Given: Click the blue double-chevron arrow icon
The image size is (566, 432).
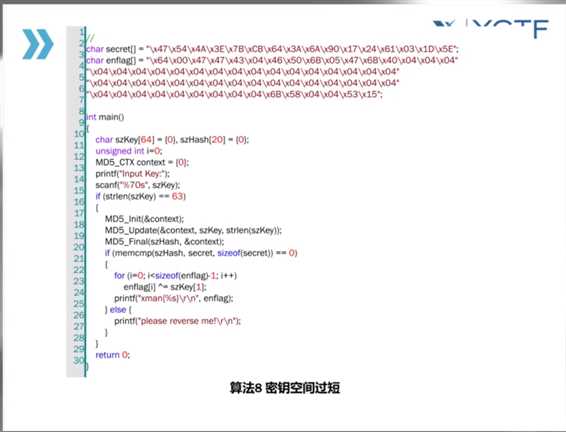Looking at the screenshot, I should (x=38, y=44).
